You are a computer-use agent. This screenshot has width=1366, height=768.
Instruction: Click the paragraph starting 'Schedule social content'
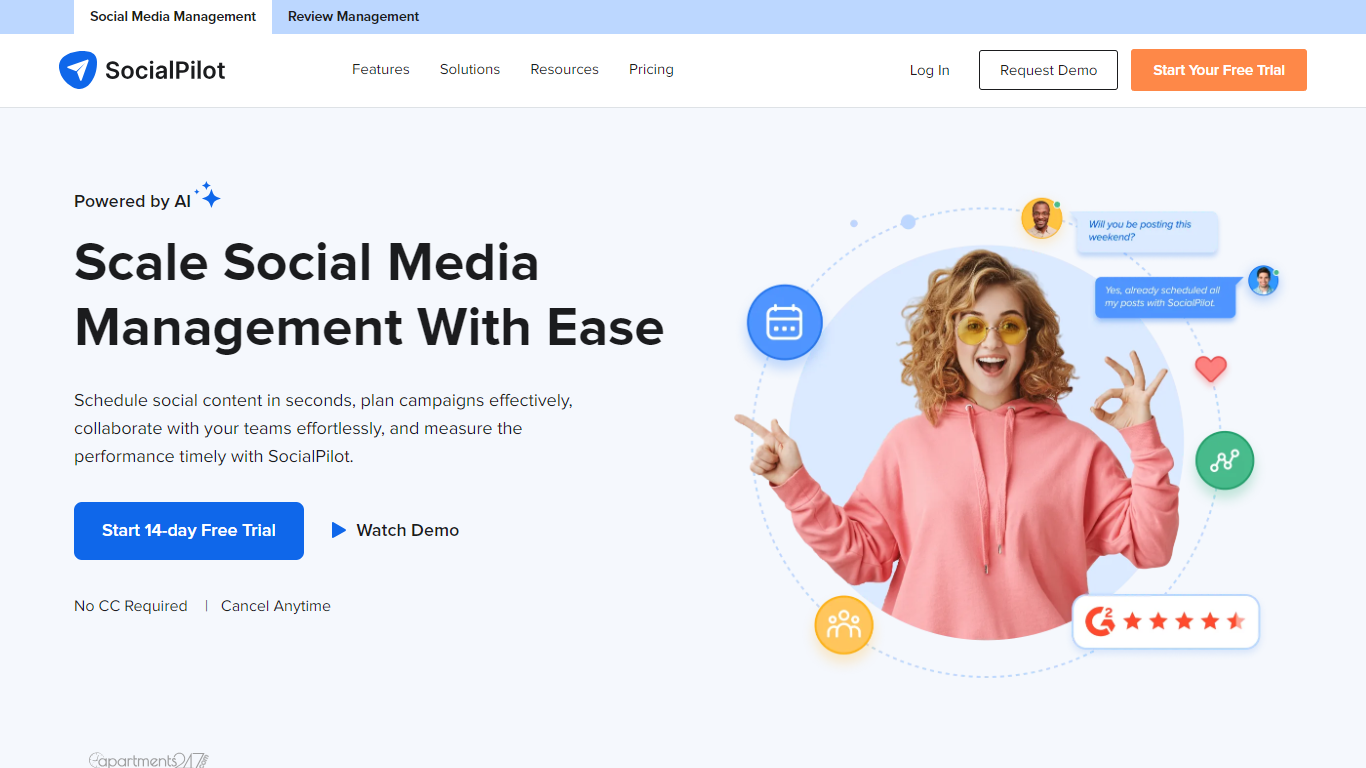[324, 428]
